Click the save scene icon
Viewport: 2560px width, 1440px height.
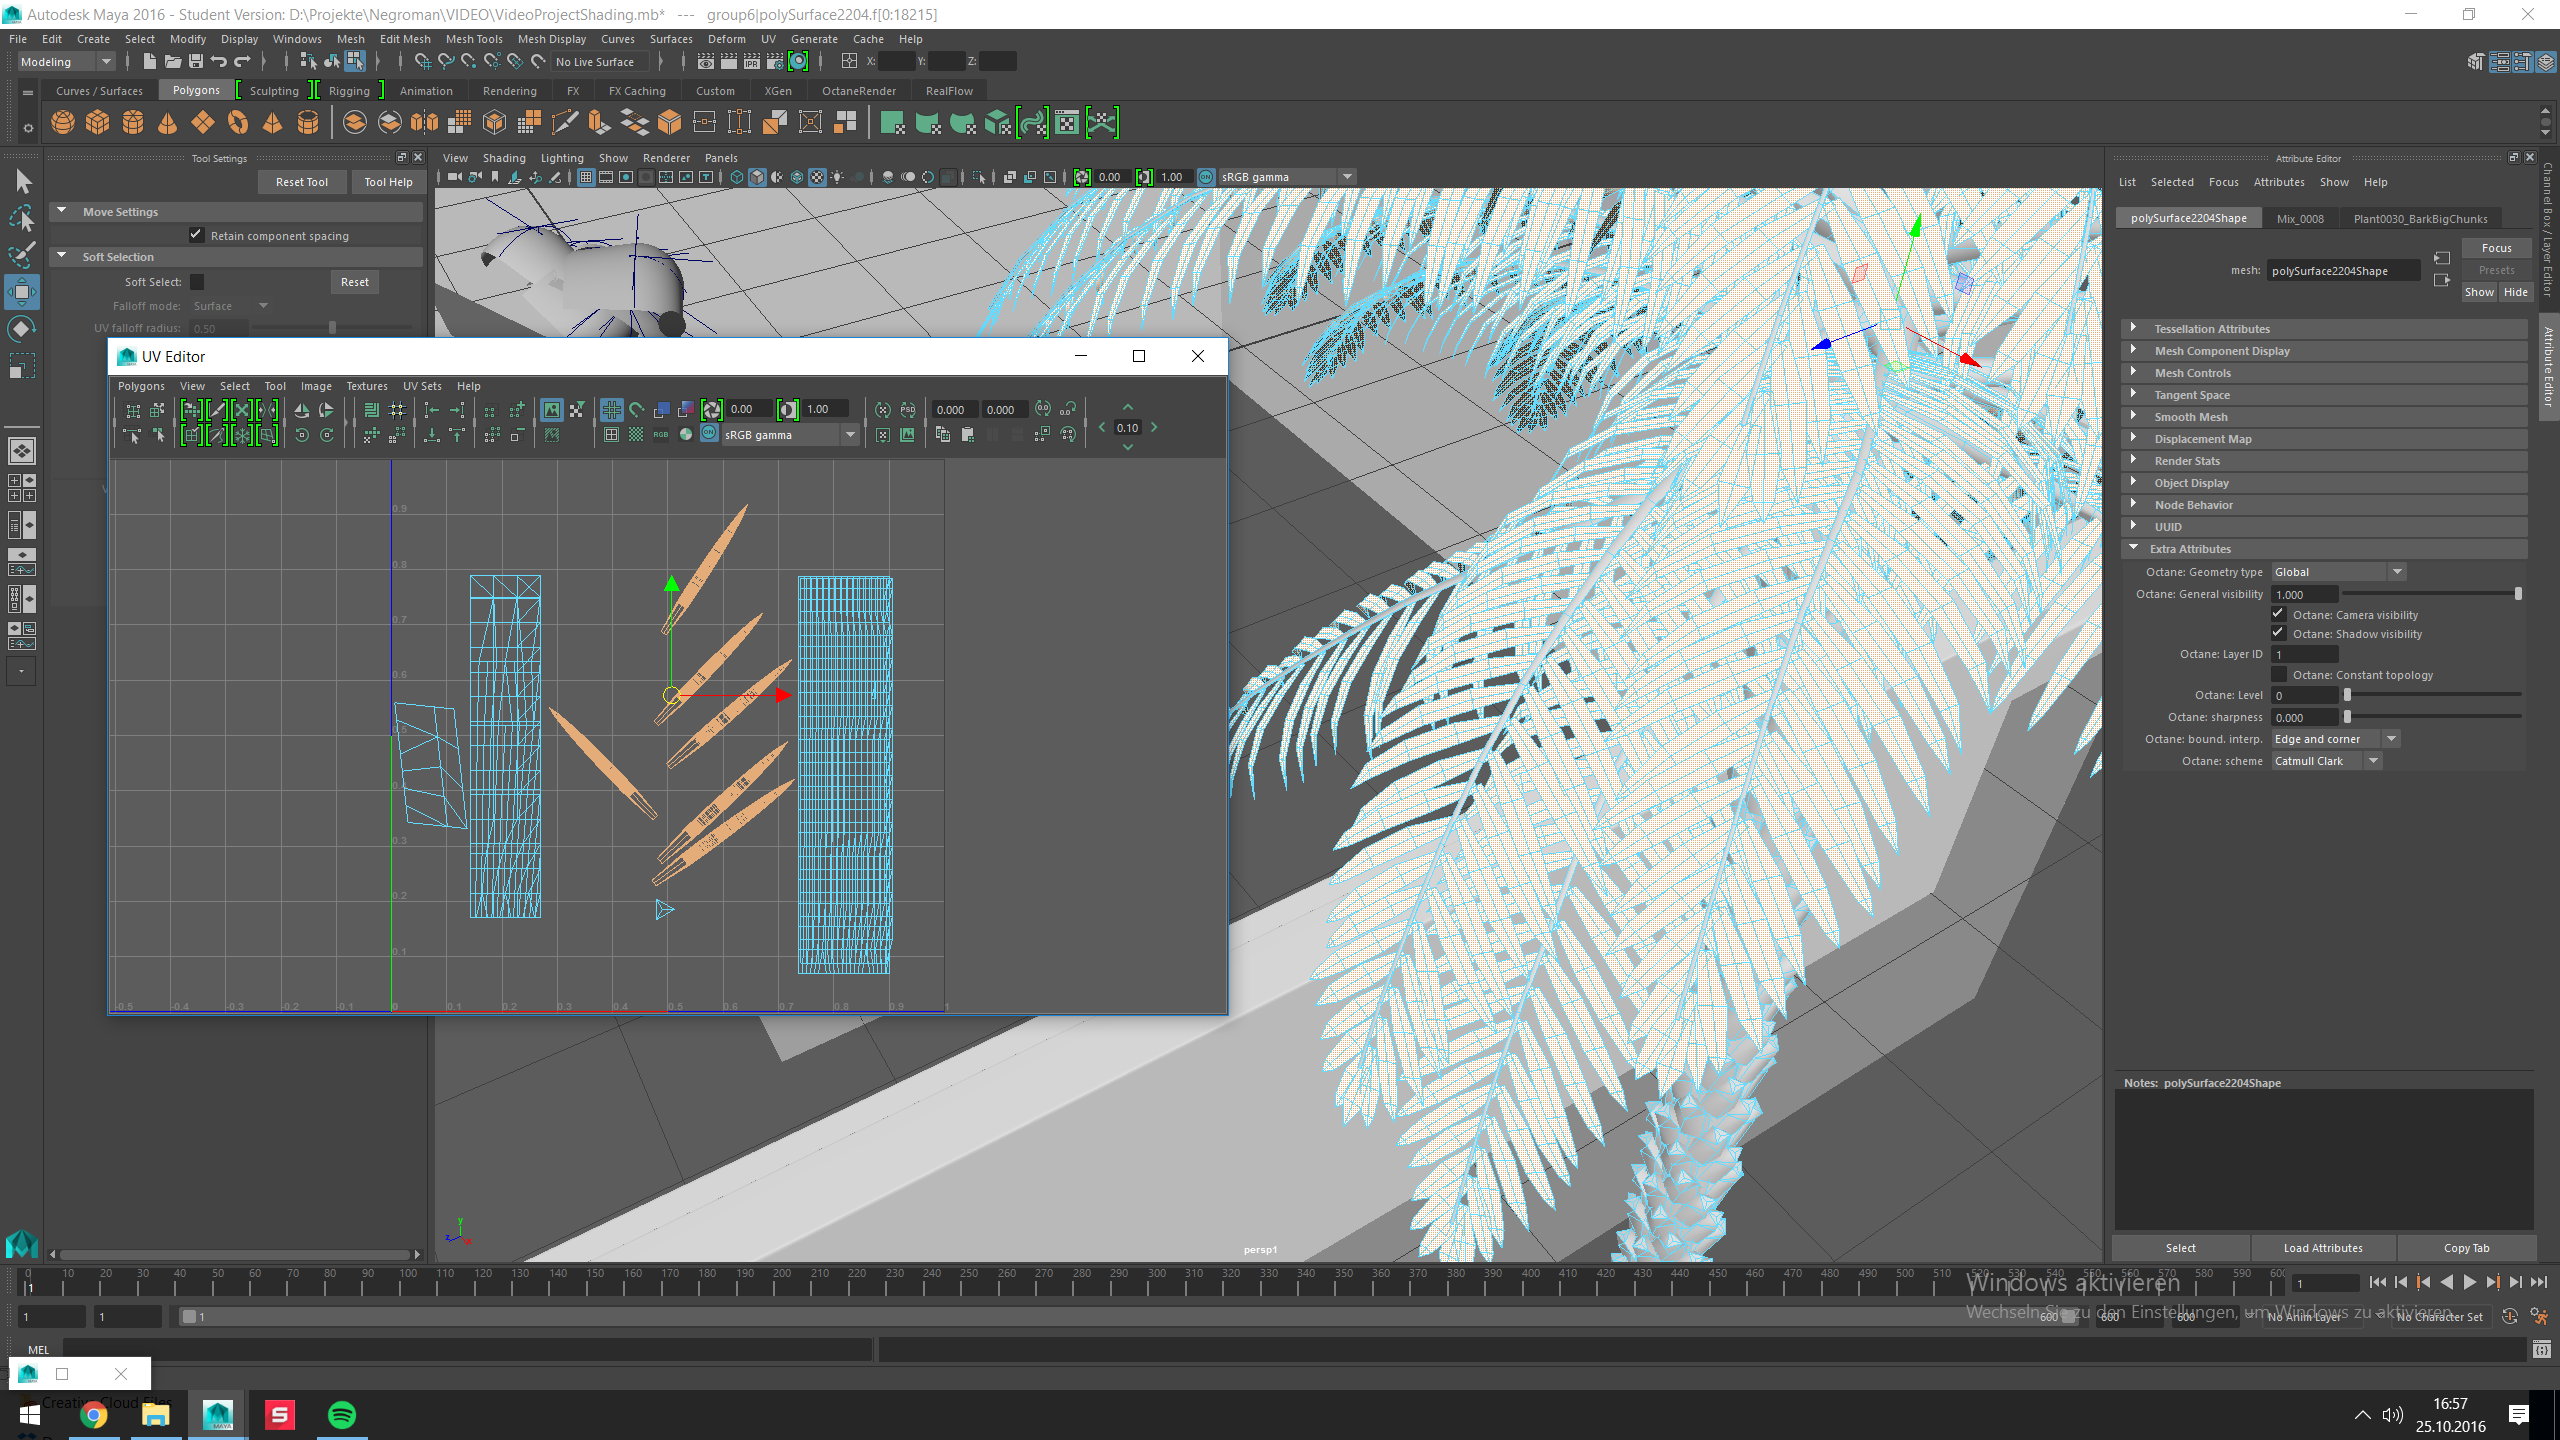[196, 61]
